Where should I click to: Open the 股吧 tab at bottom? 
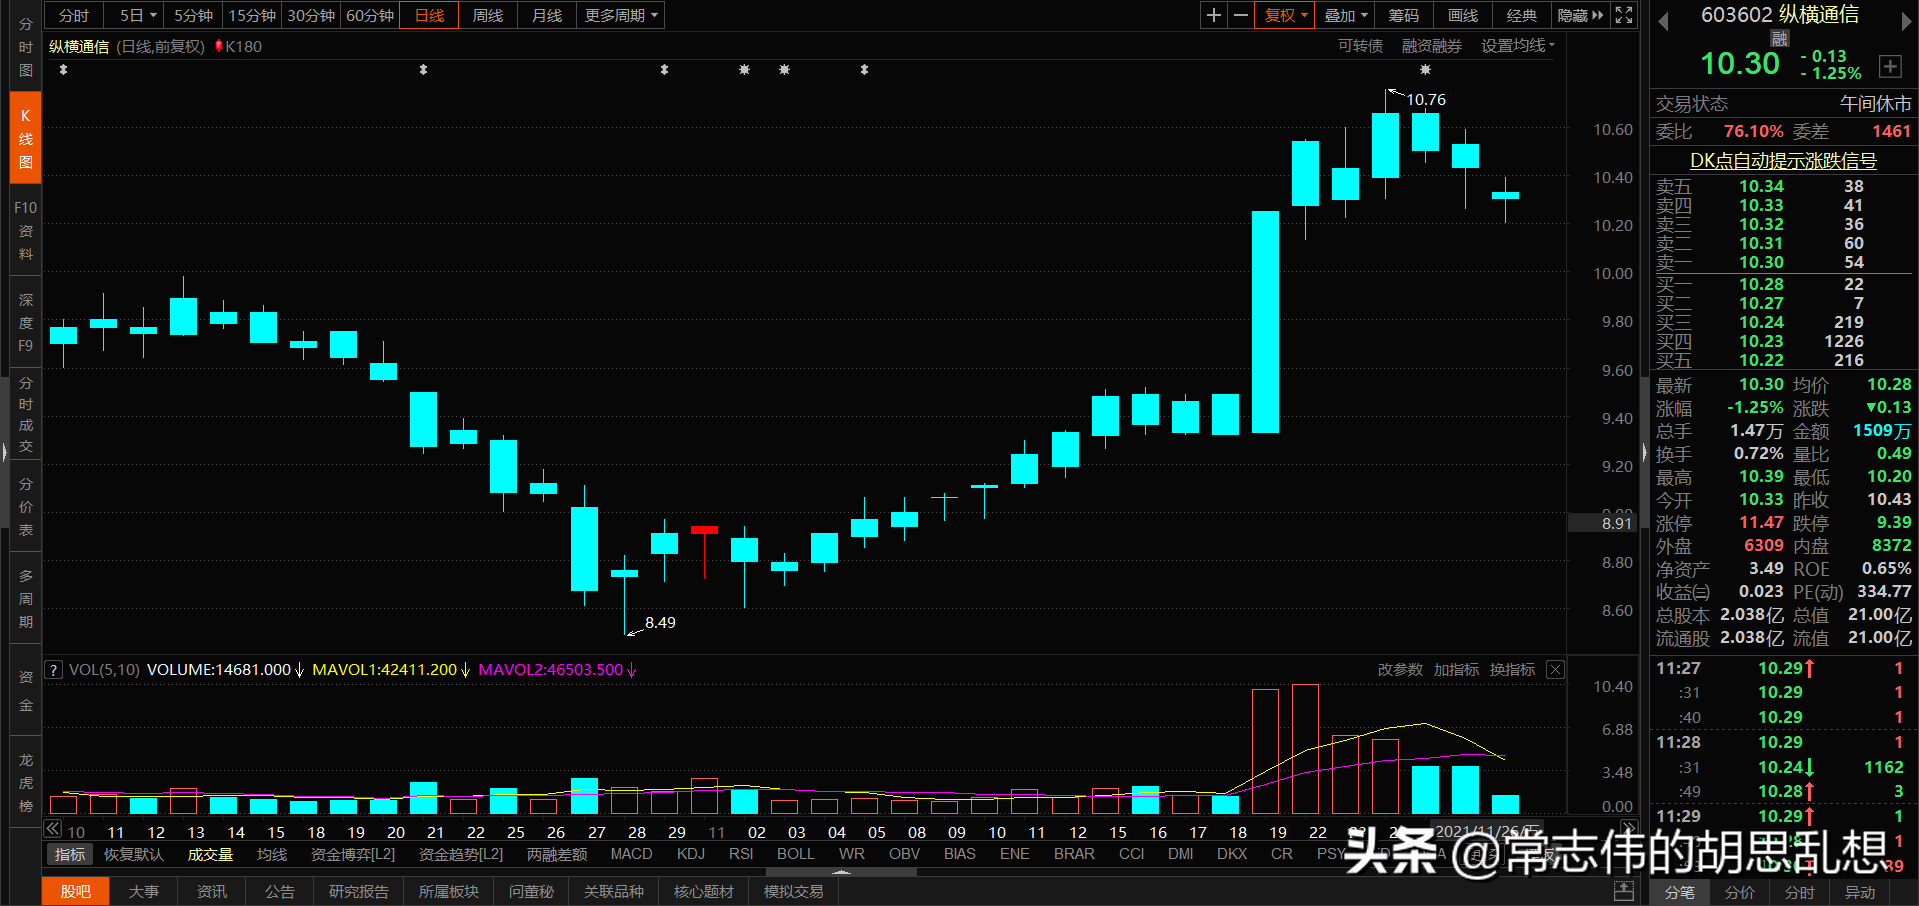75,890
